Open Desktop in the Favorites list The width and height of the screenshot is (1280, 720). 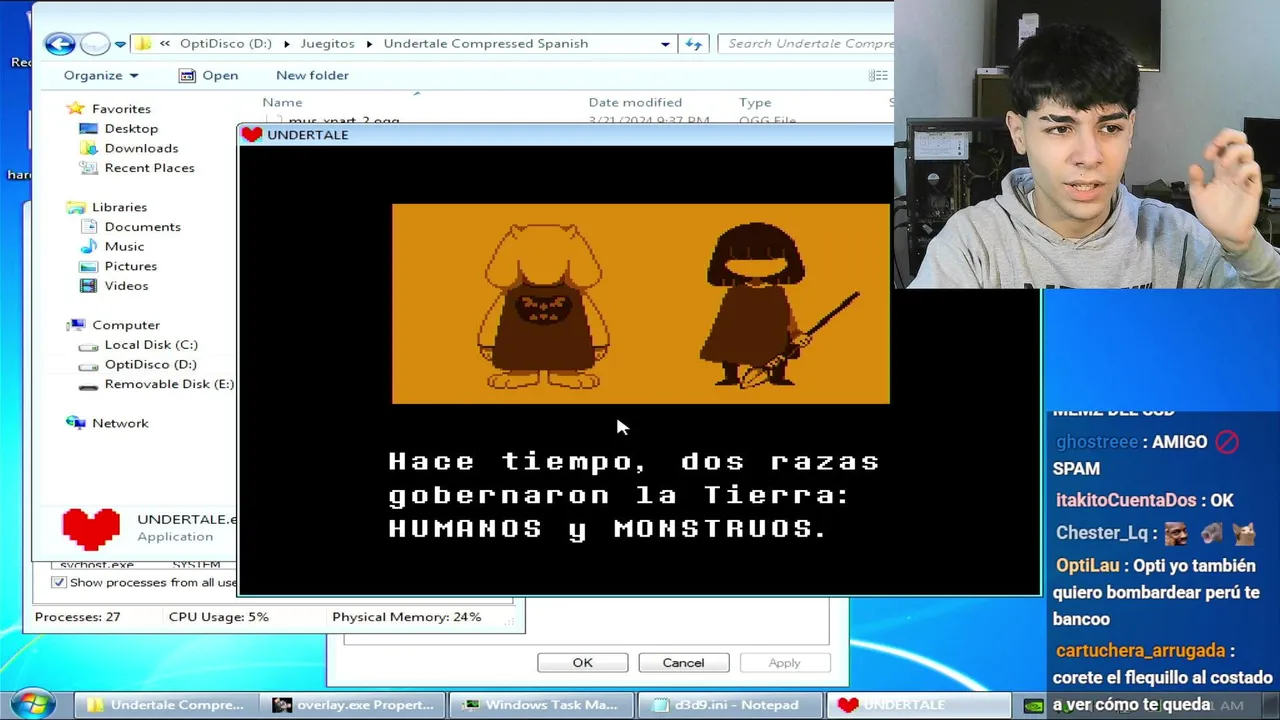coord(131,128)
